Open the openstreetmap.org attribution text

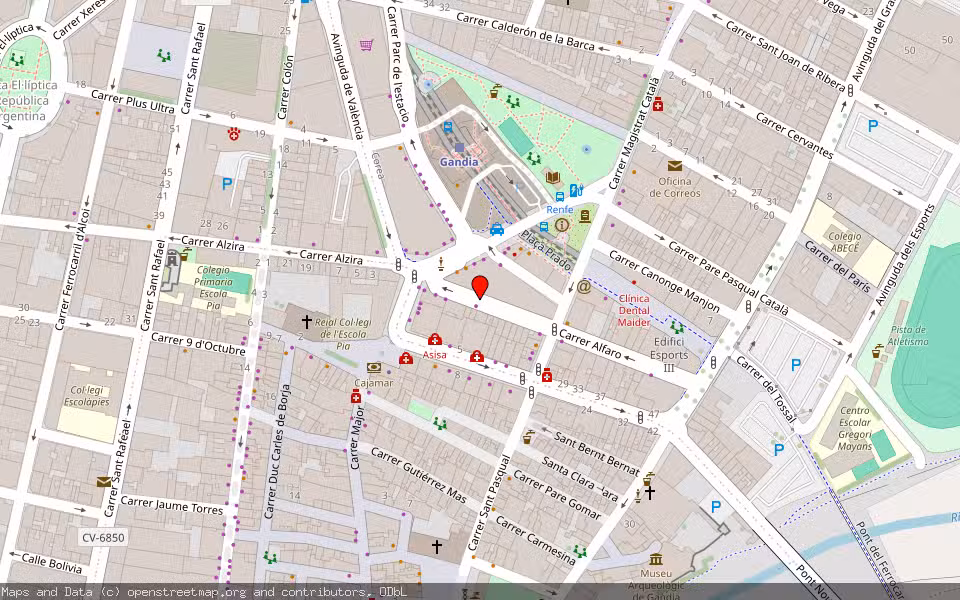[x=186, y=592]
